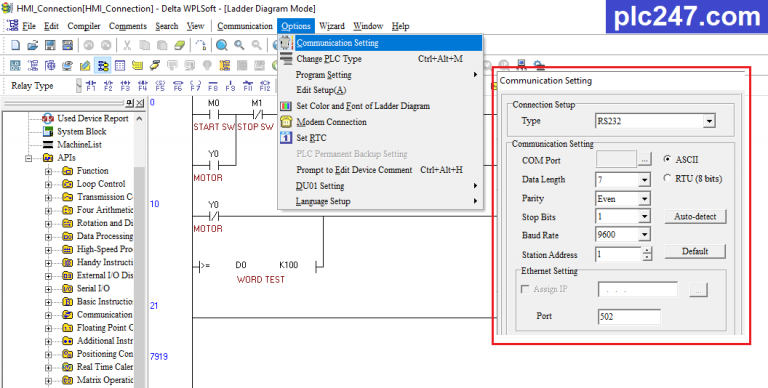Screen dimensions: 768x388
Task: Click the Save floppy disk icon
Action: [50, 46]
